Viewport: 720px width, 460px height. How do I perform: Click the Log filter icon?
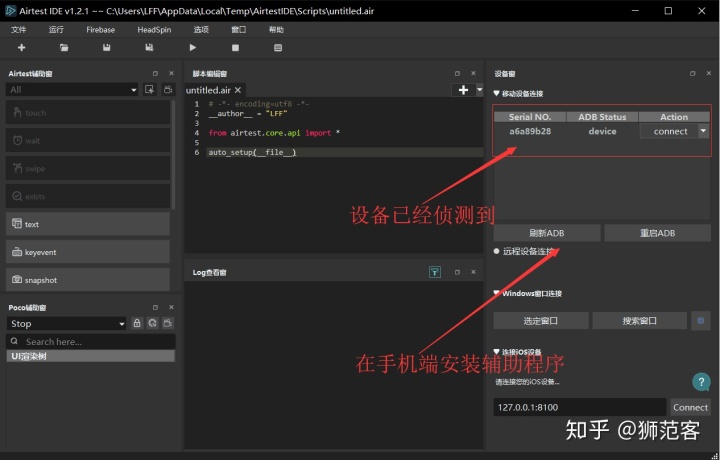click(x=434, y=272)
